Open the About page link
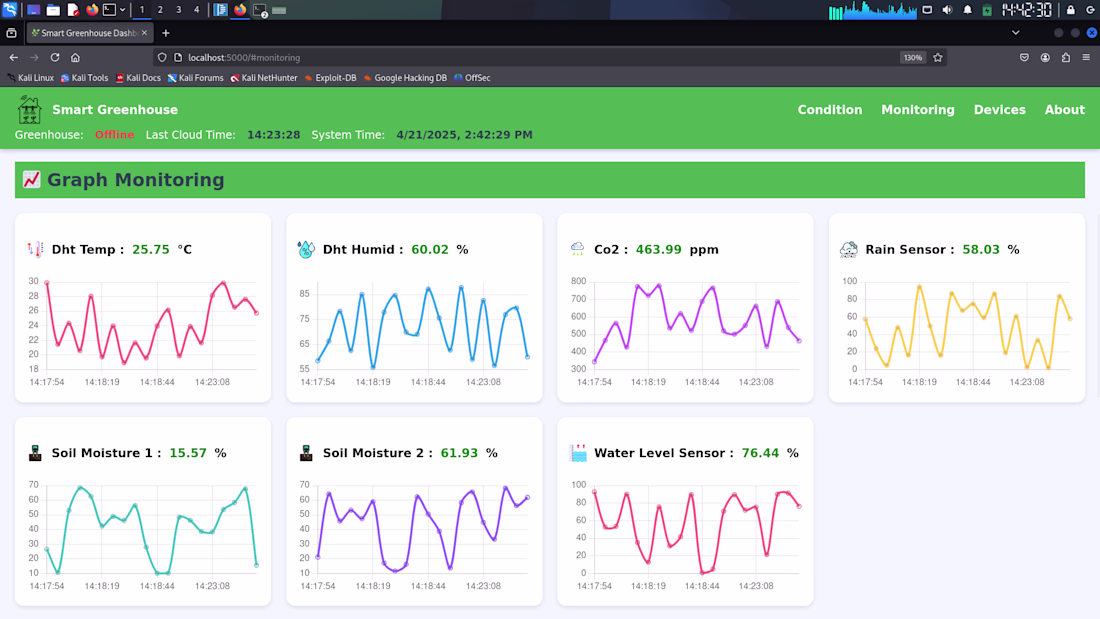Image resolution: width=1100 pixels, height=619 pixels. click(x=1064, y=109)
